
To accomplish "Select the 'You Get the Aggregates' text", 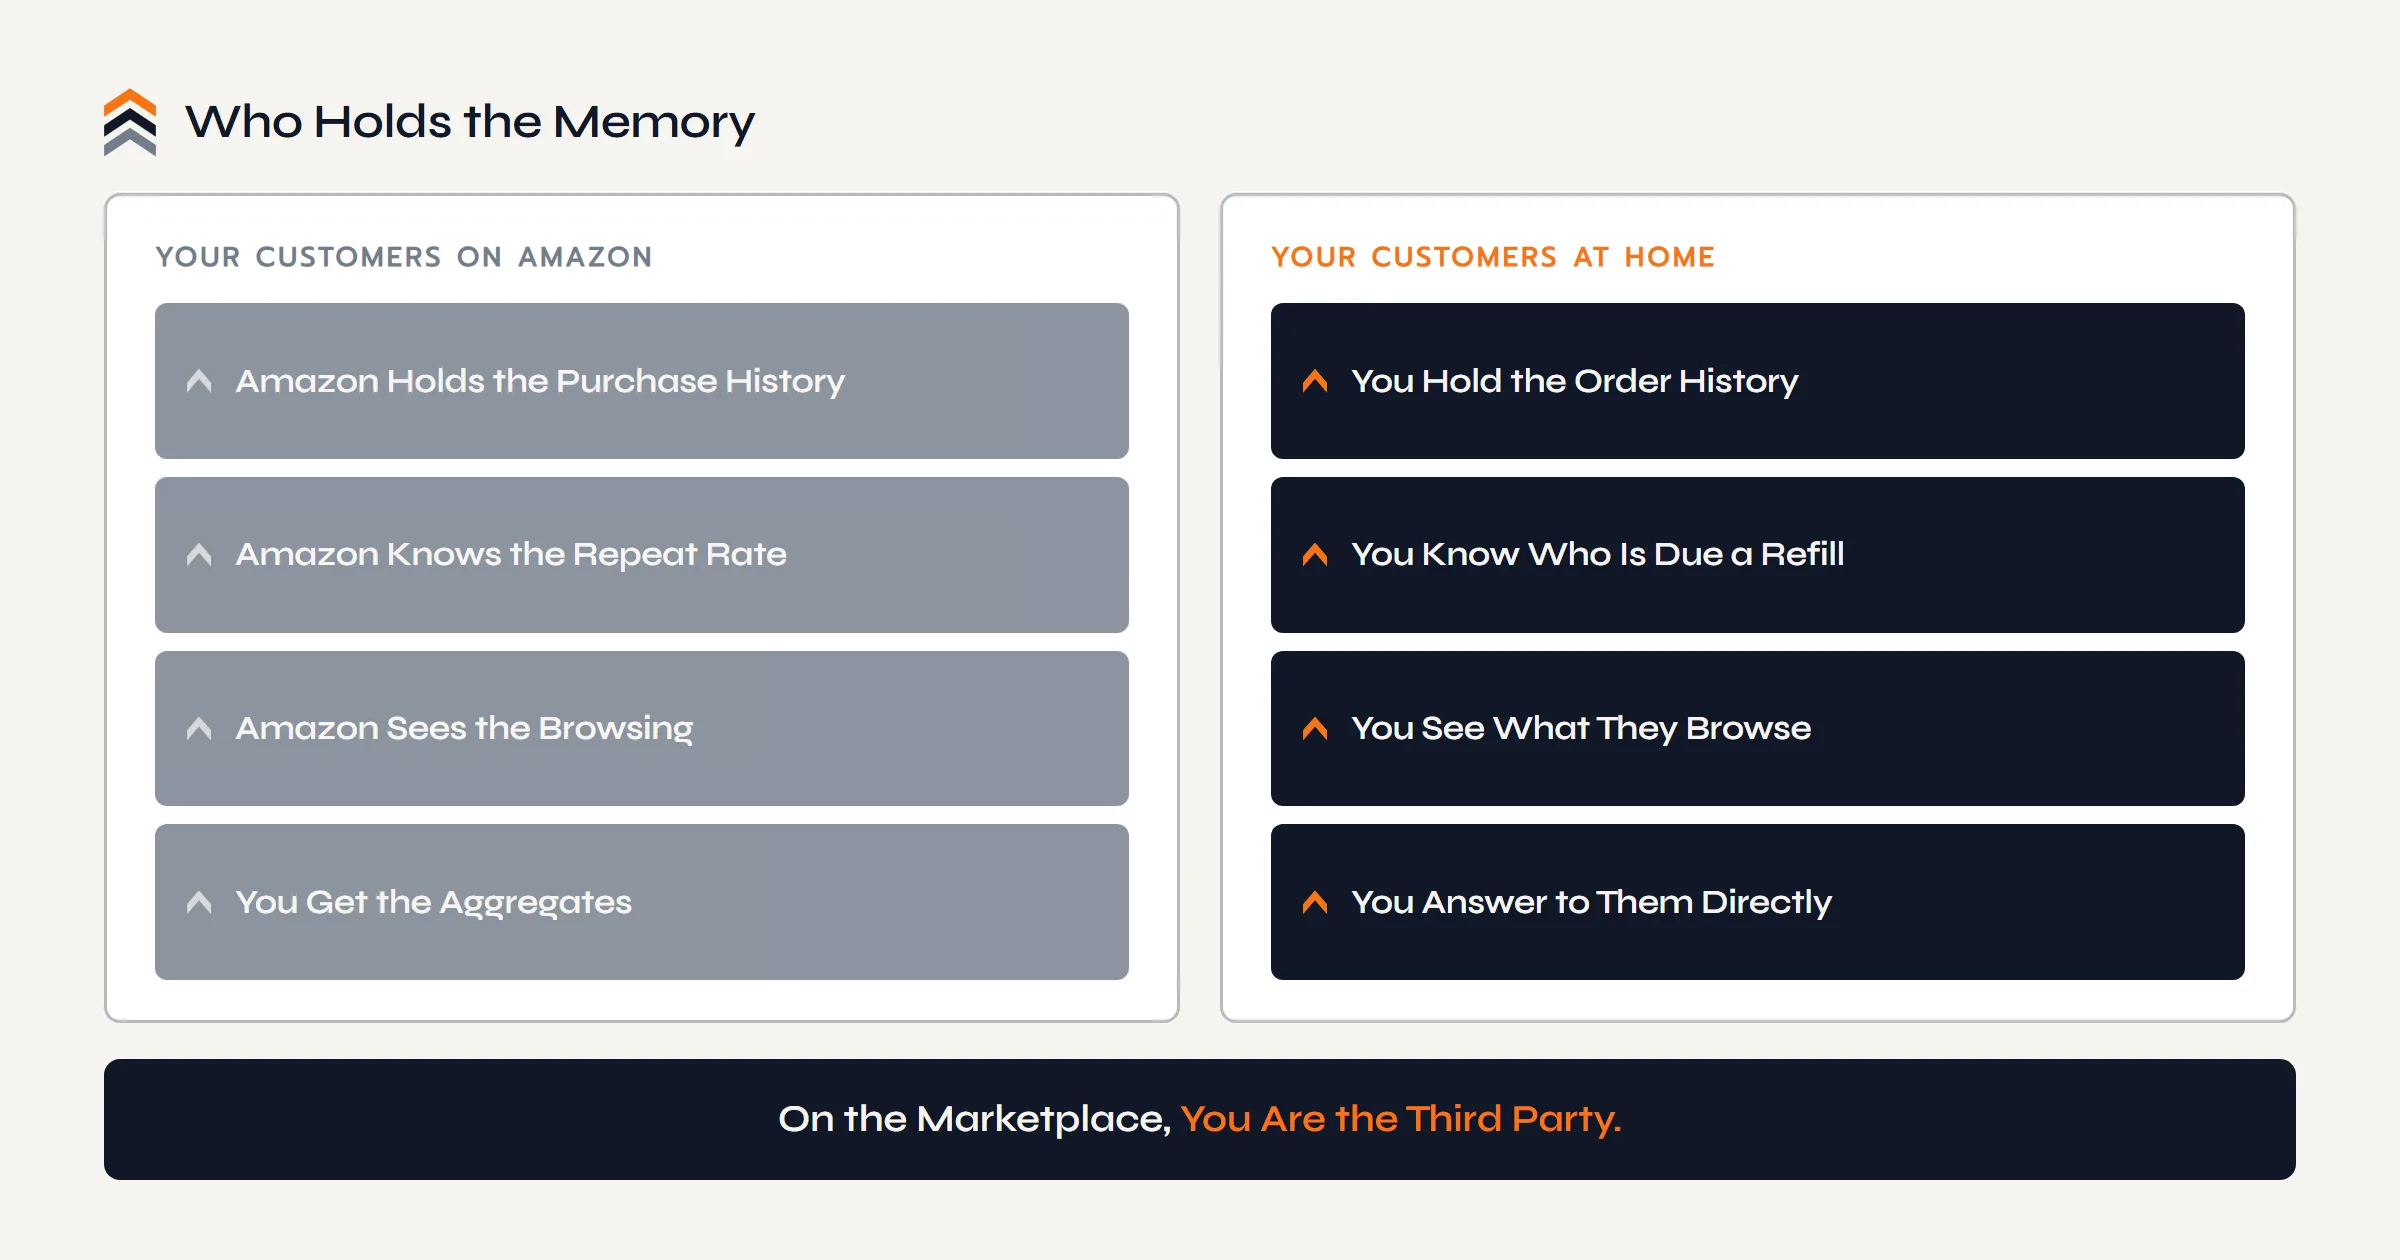I will pyautogui.click(x=433, y=902).
